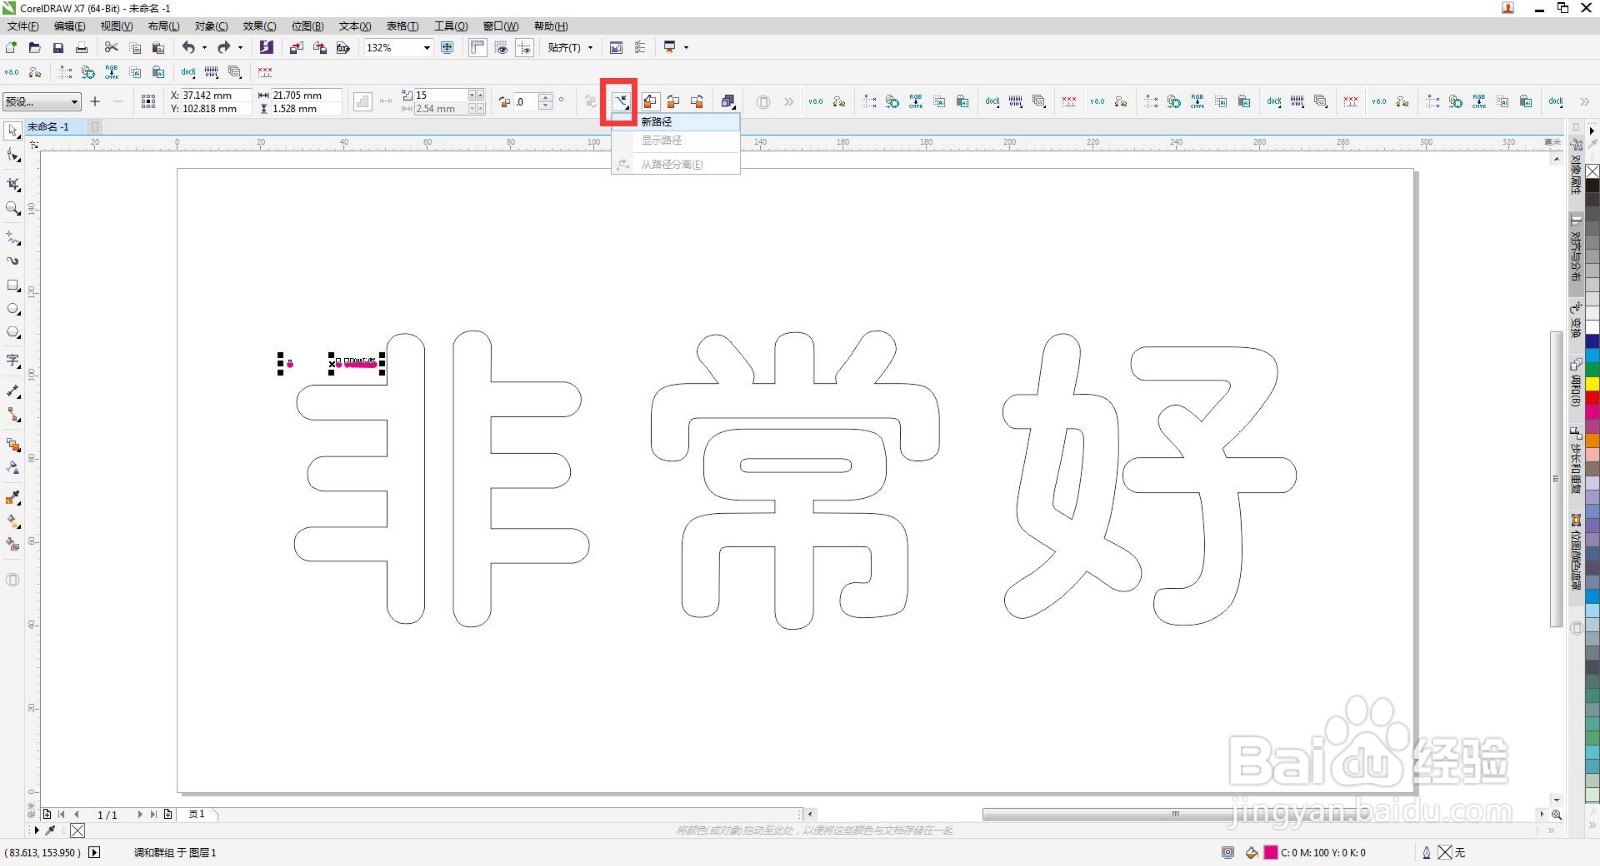Select the Ellipse tool

pyautogui.click(x=12, y=309)
